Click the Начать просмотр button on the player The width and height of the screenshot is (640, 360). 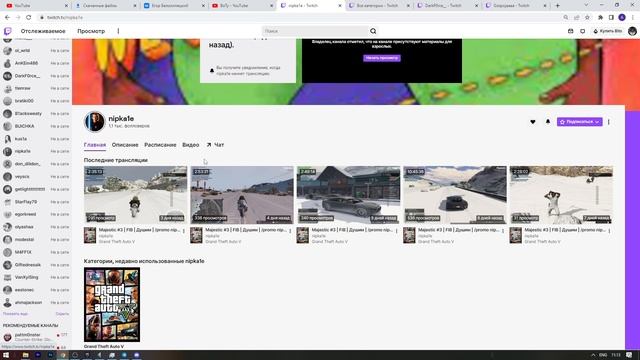coord(382,58)
